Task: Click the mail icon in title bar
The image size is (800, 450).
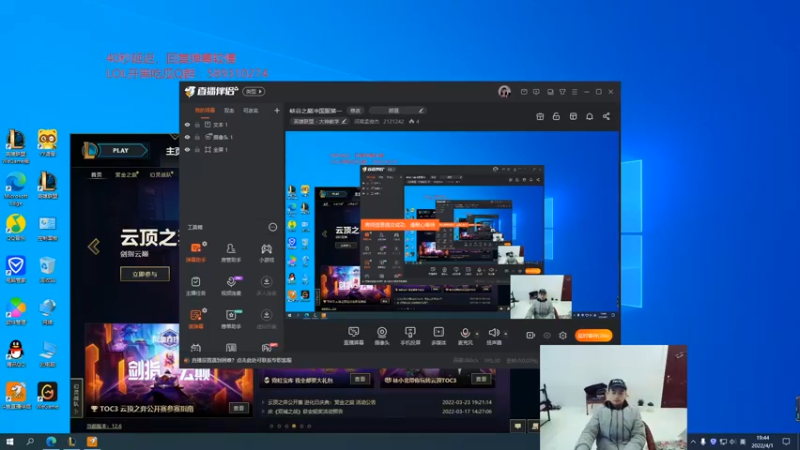Action: 524,92
